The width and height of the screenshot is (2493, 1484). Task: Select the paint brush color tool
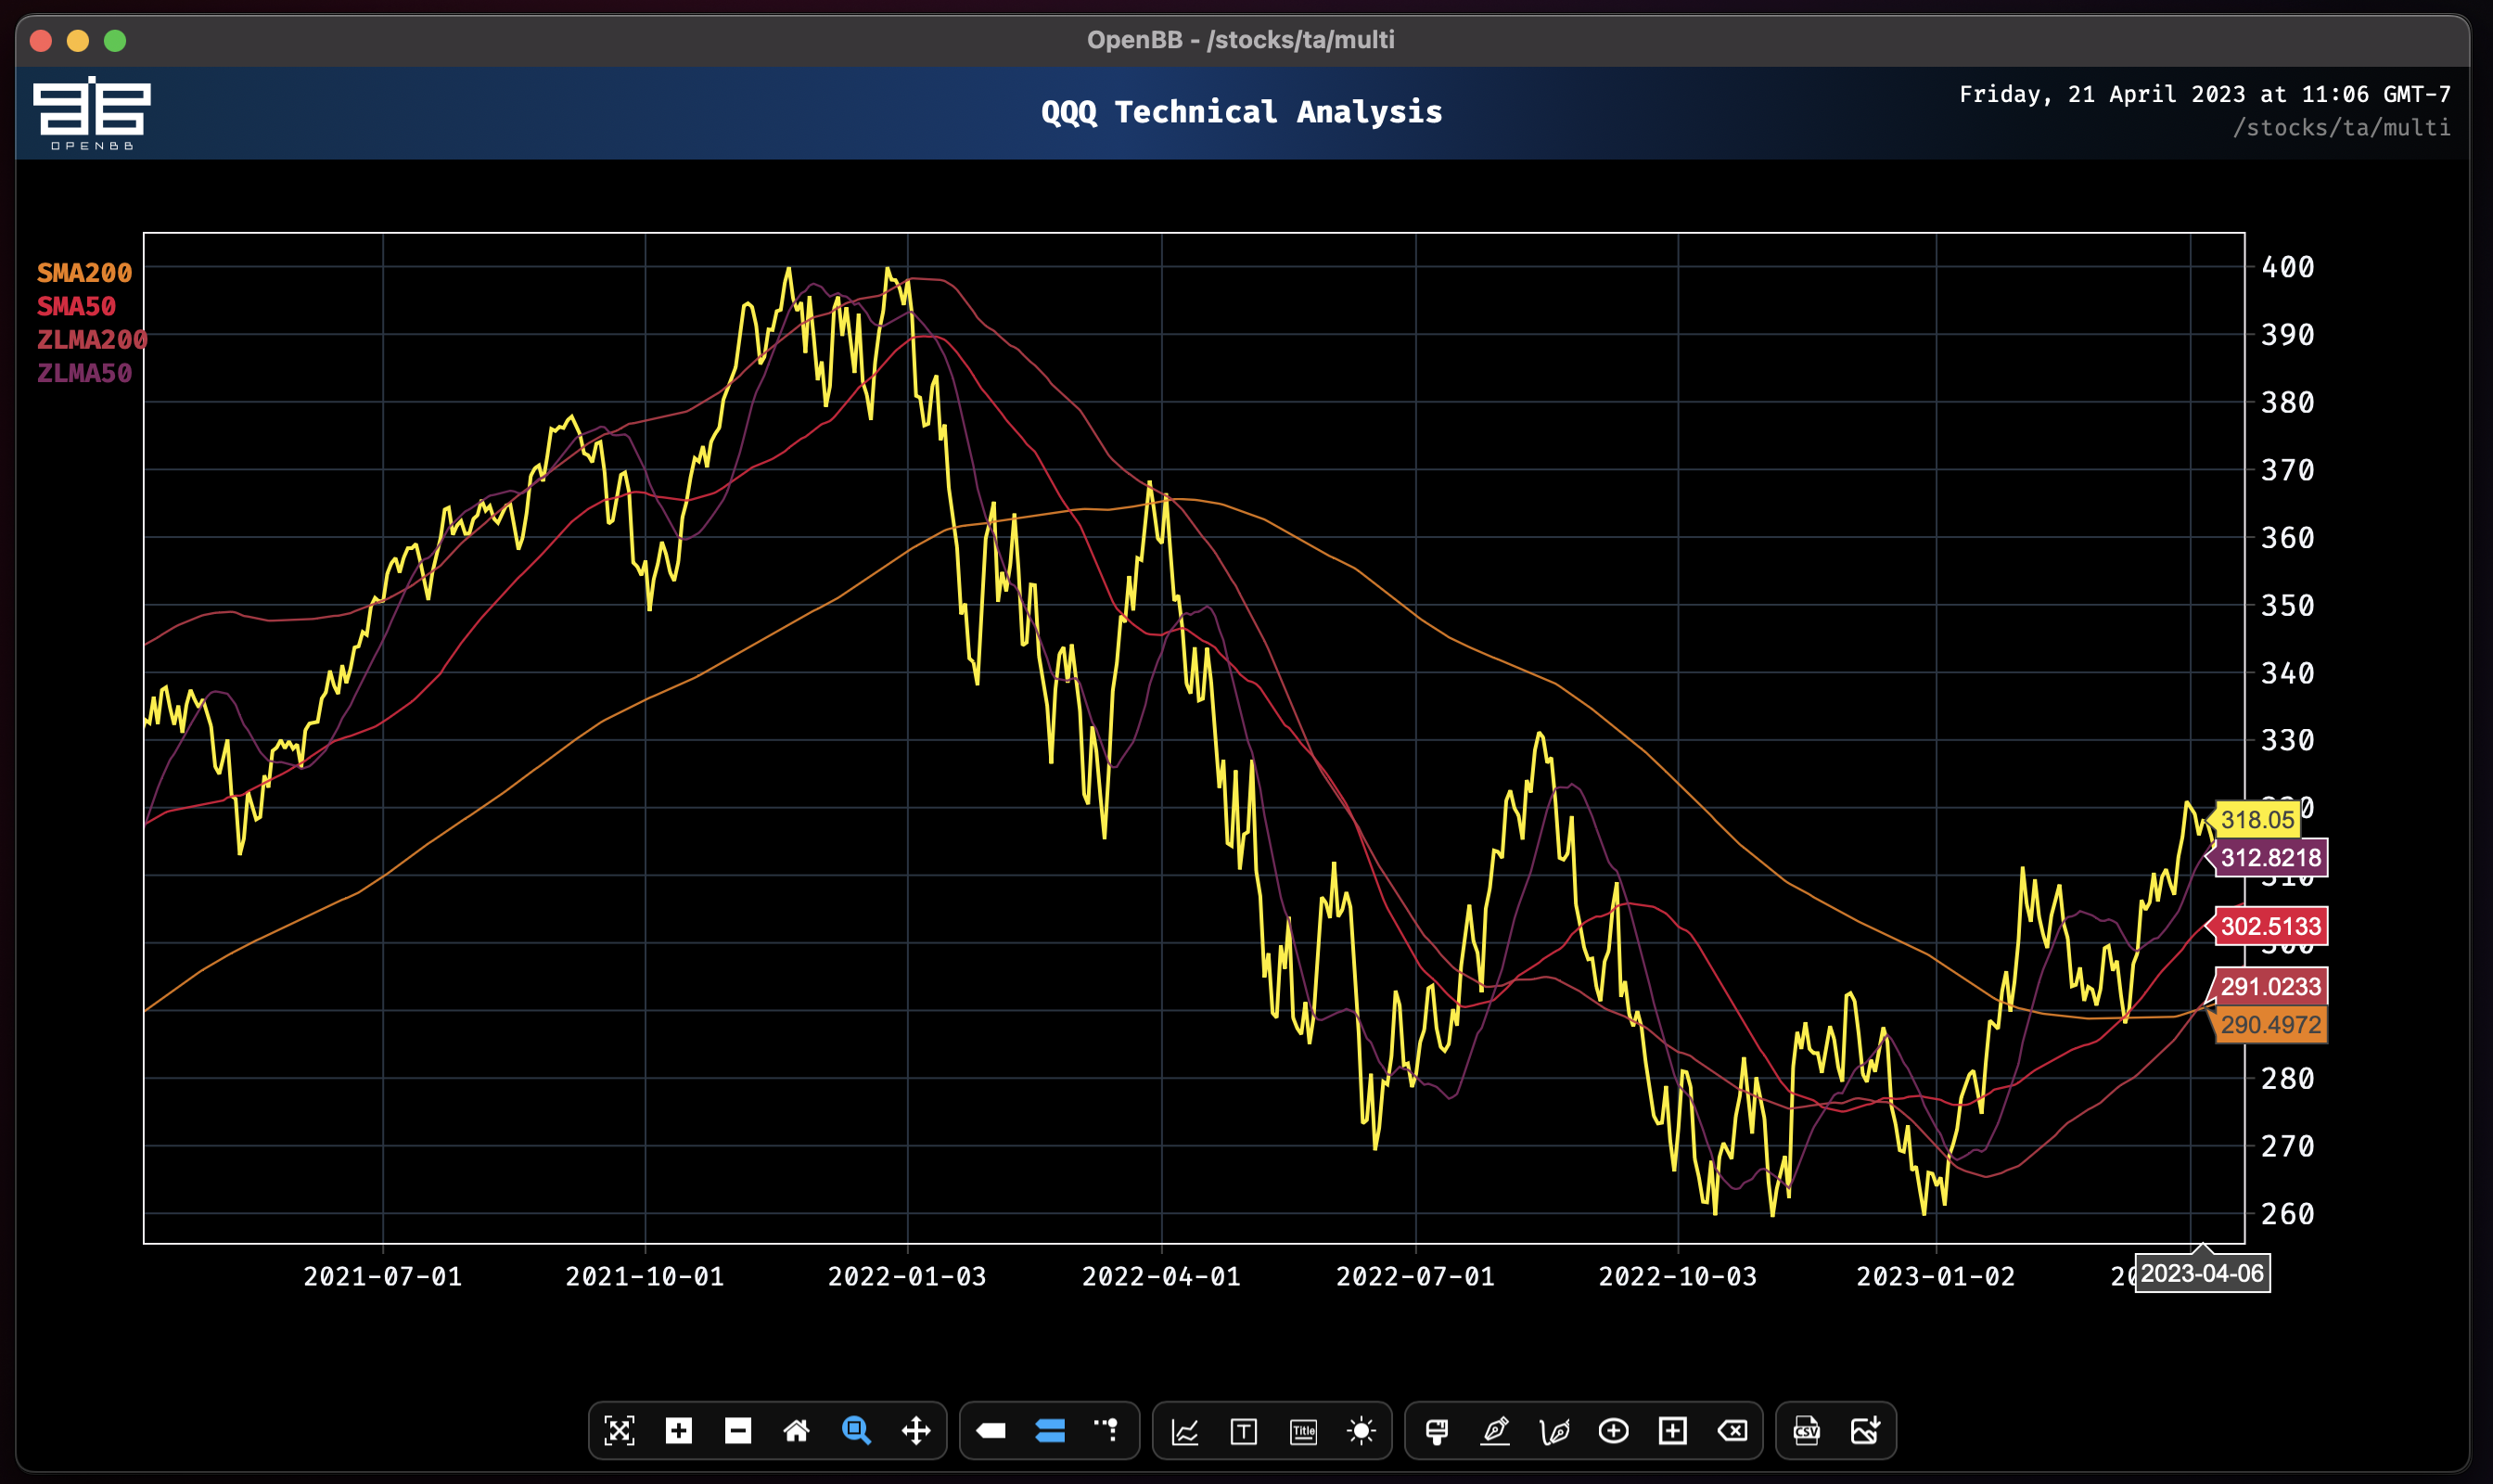pos(1437,1431)
